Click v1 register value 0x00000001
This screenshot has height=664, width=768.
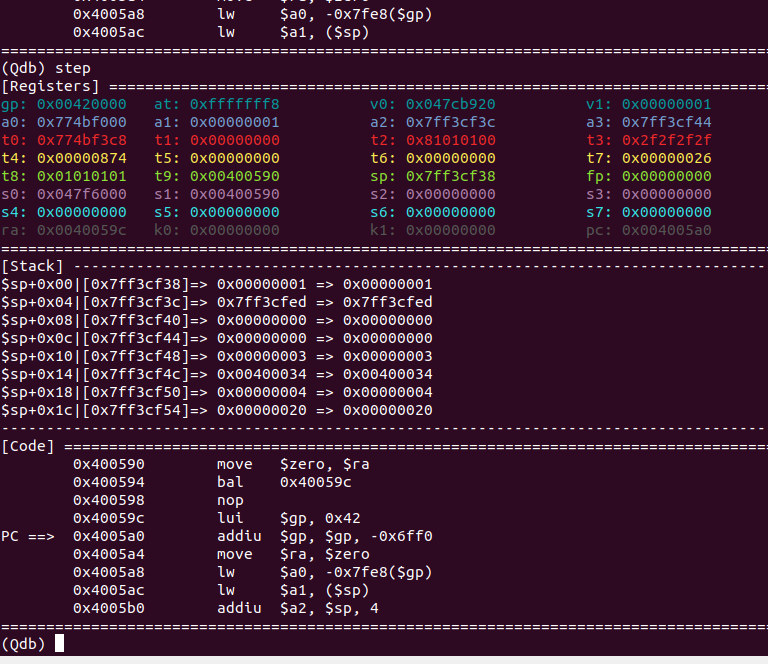tap(667, 104)
